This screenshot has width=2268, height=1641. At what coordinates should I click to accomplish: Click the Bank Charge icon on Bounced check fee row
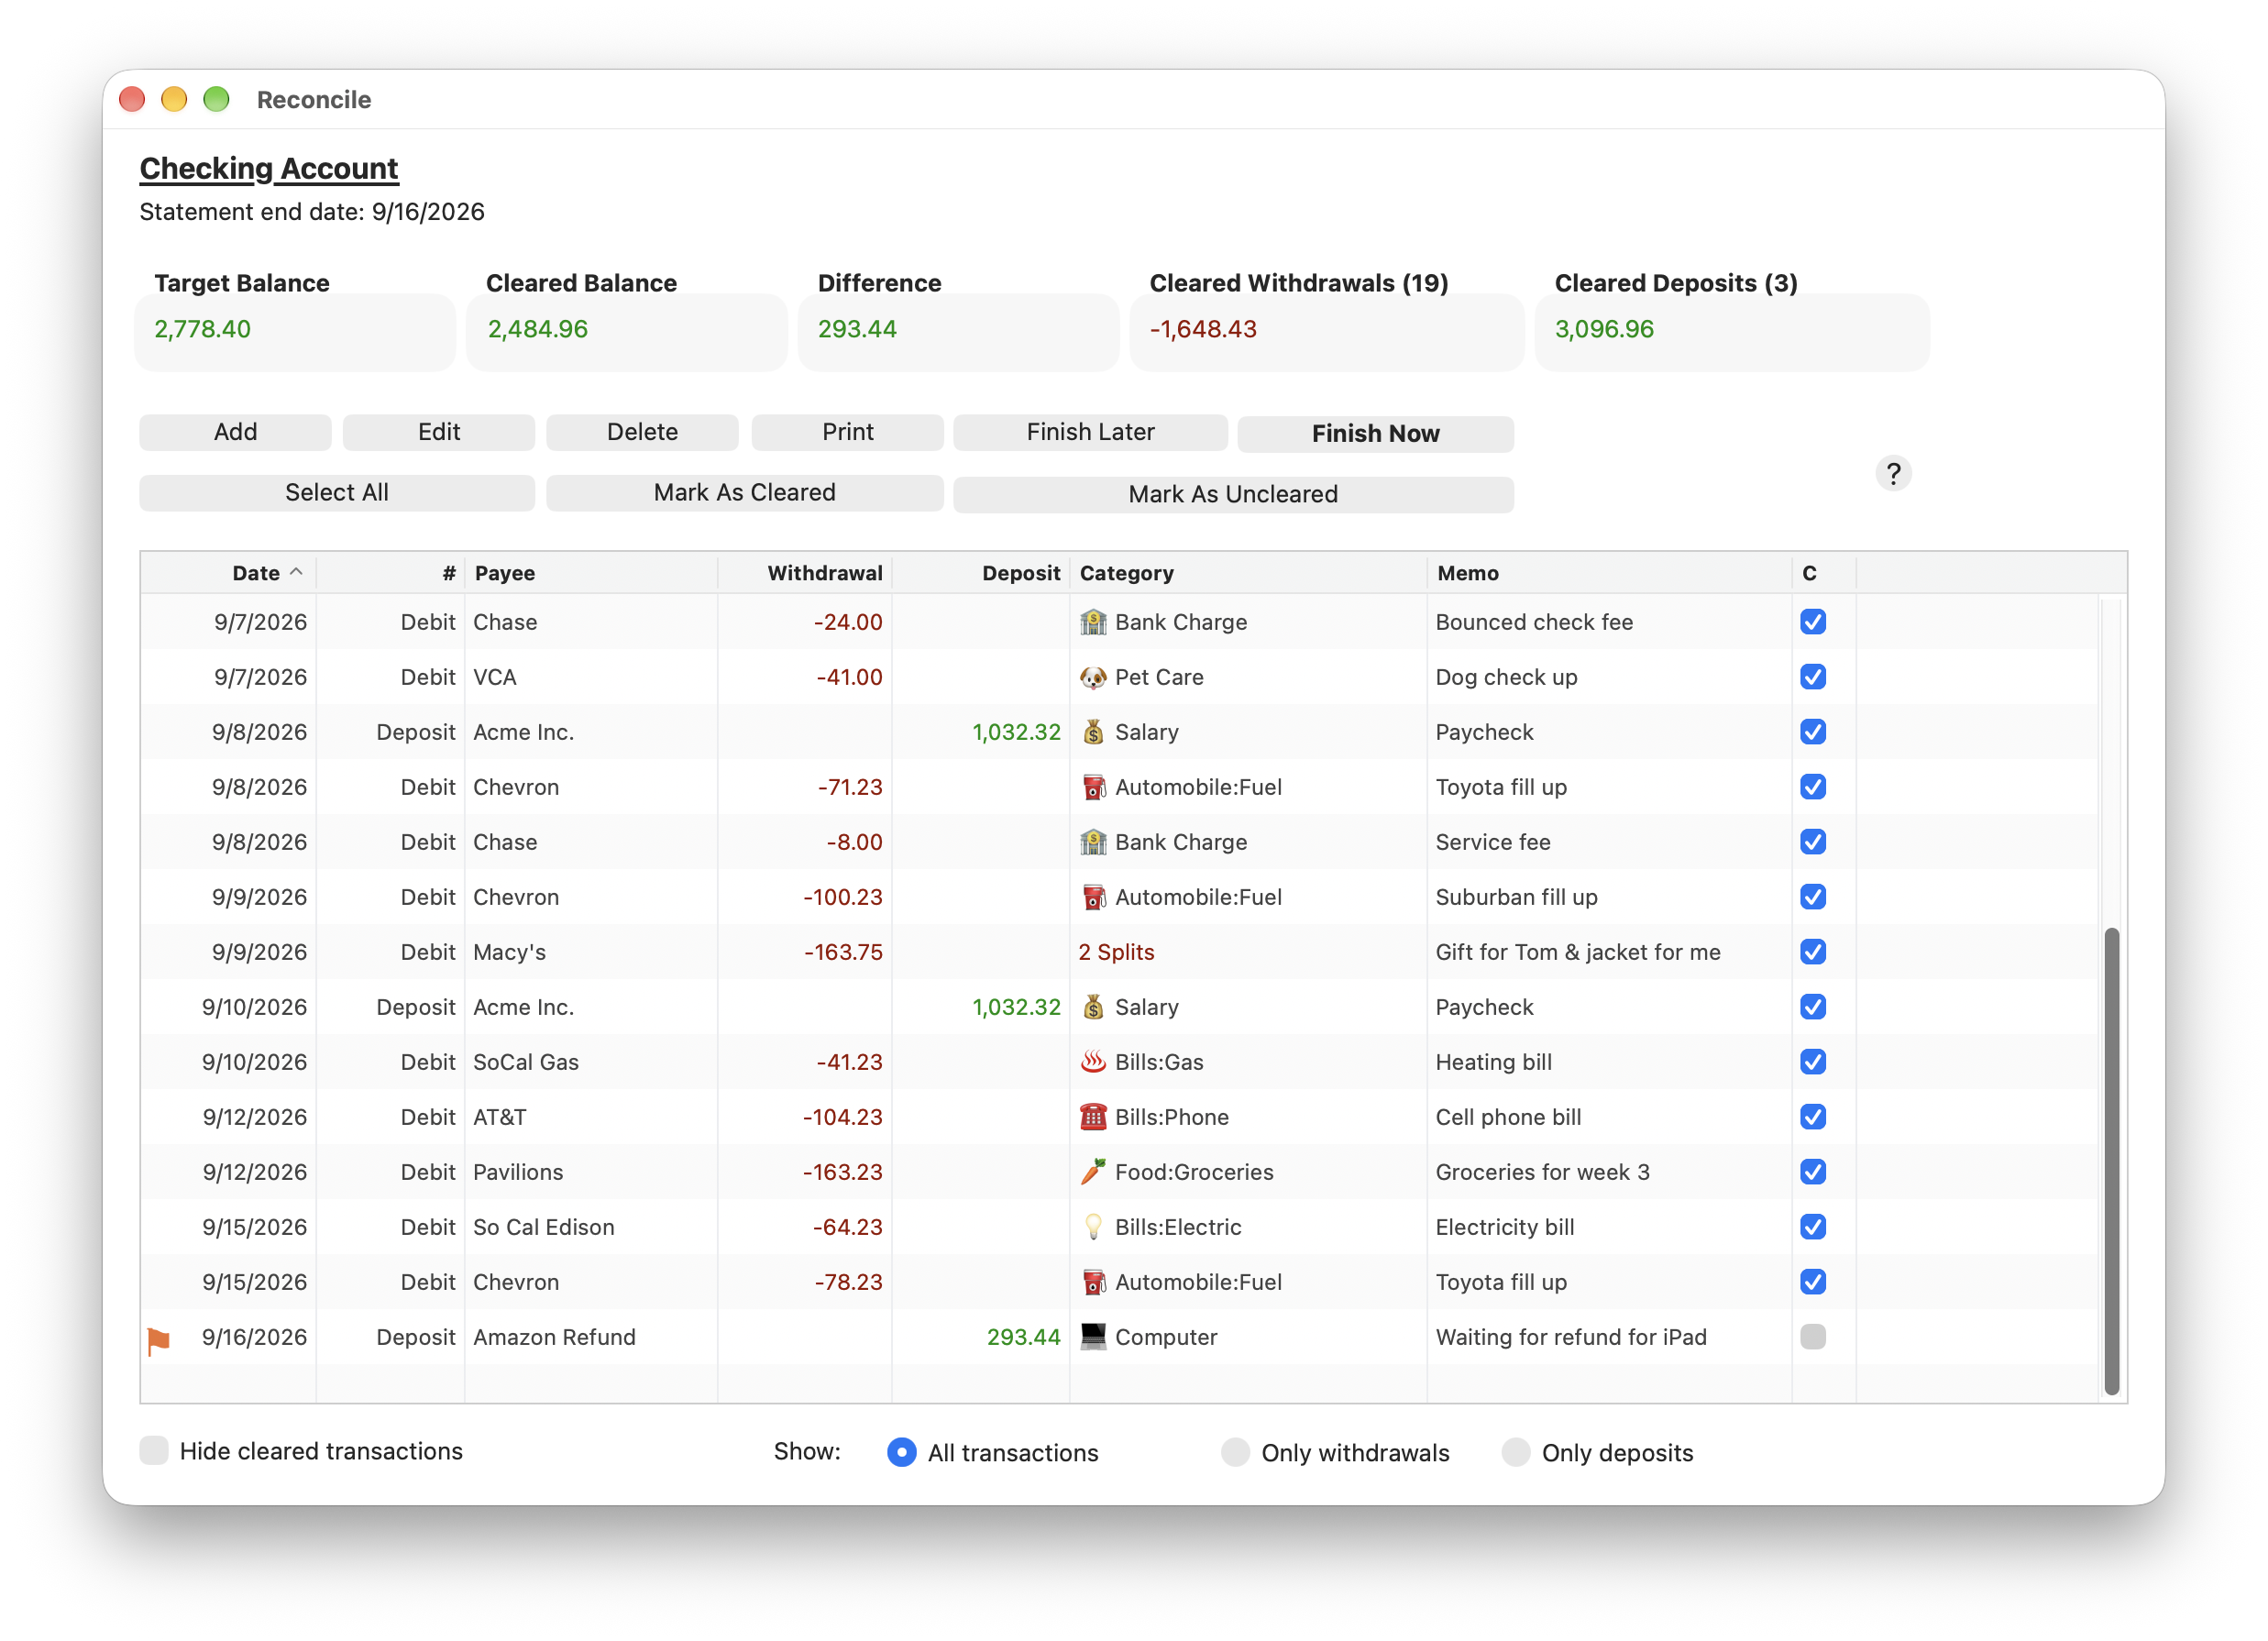point(1093,622)
